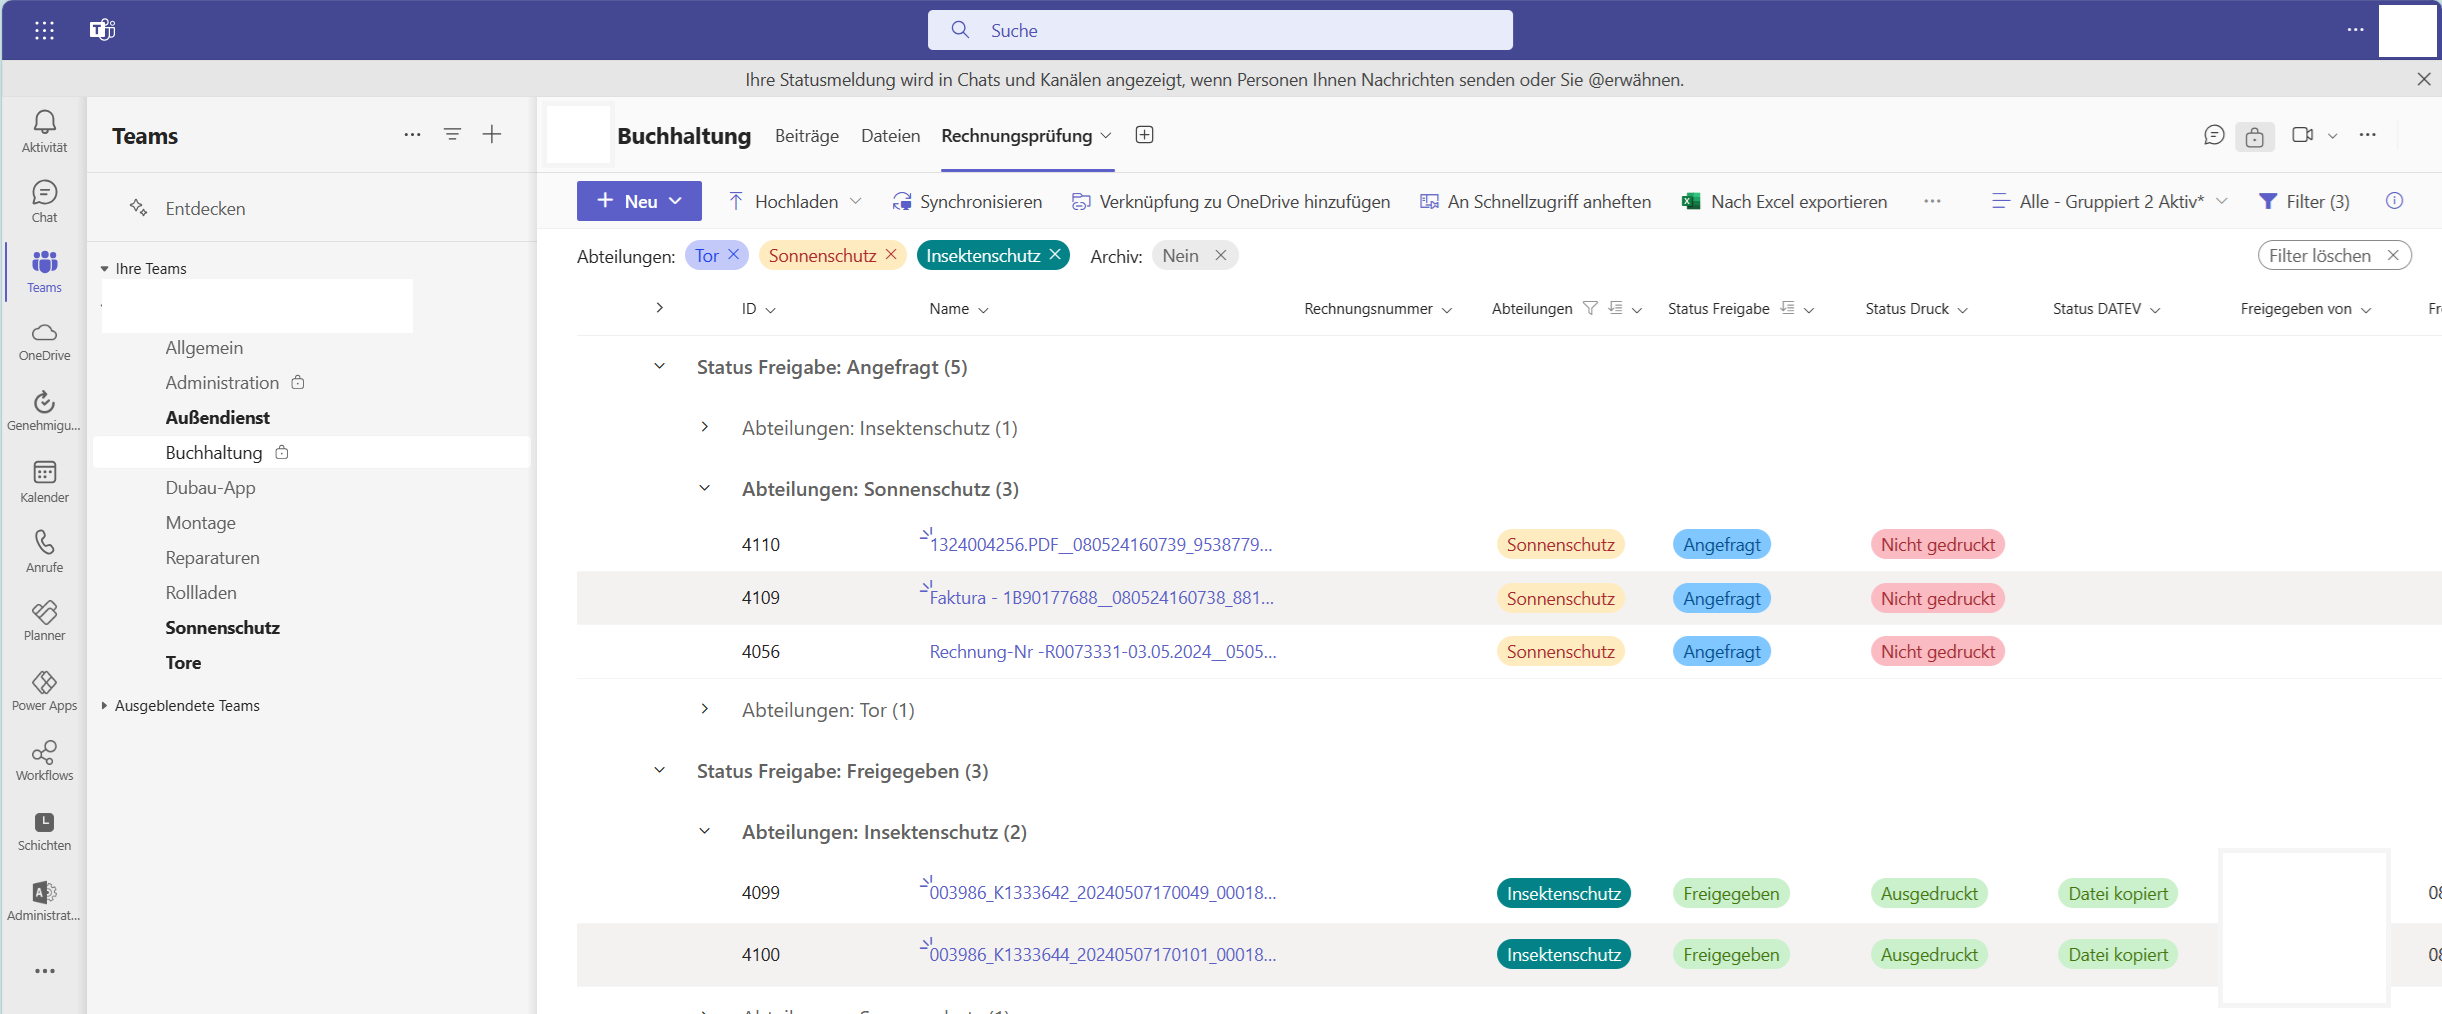Expand the Abteilungen: Insektenschutz (1) group
Image resolution: width=2442 pixels, height=1014 pixels.
coord(705,428)
